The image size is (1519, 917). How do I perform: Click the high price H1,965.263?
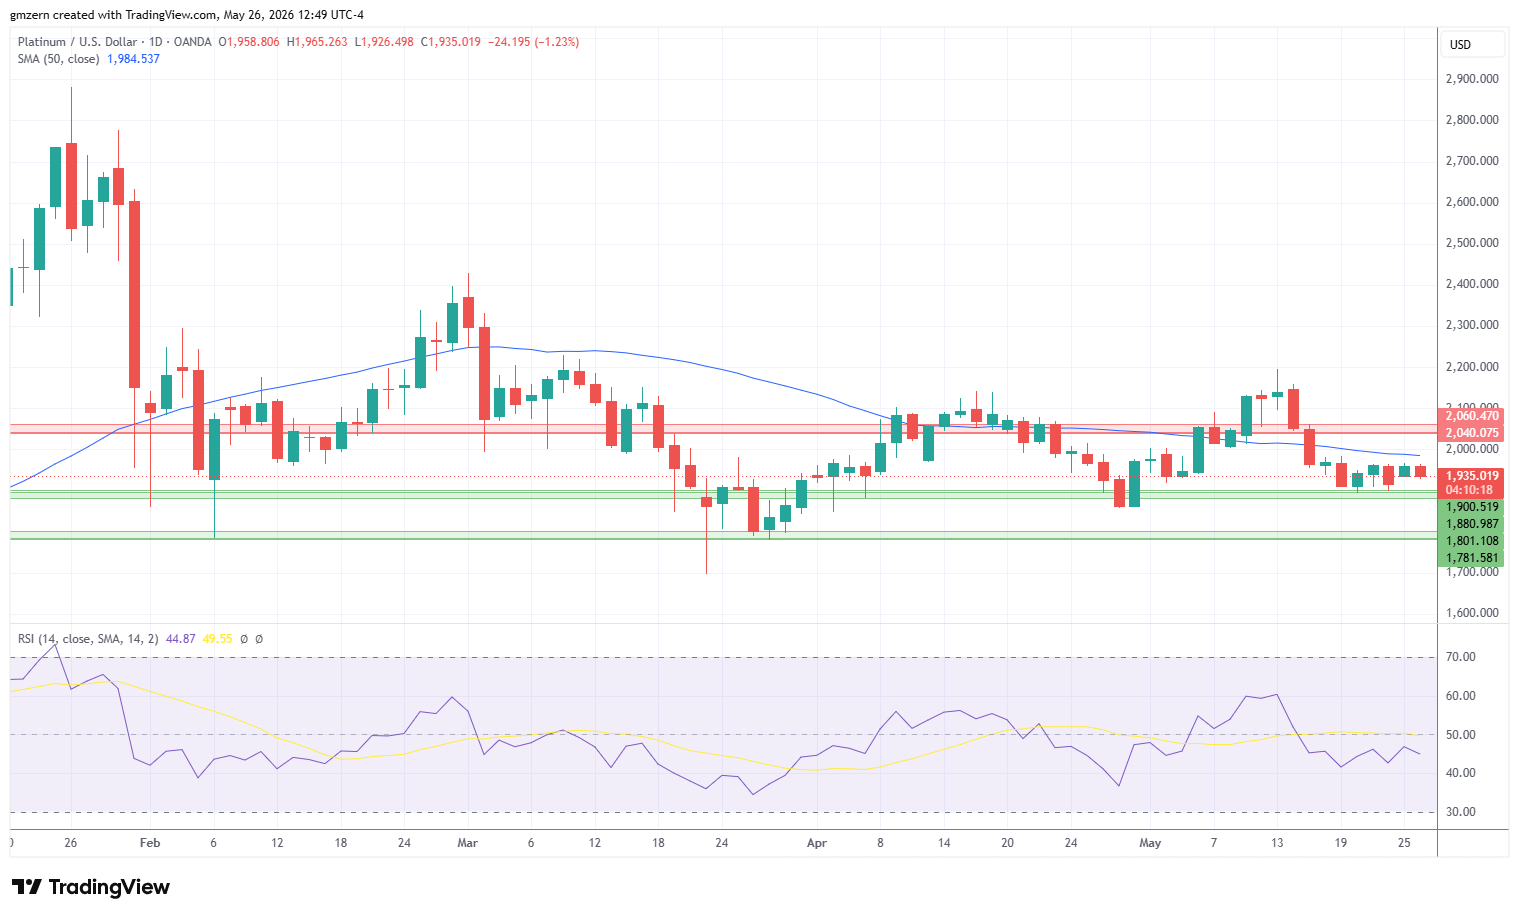point(317,42)
